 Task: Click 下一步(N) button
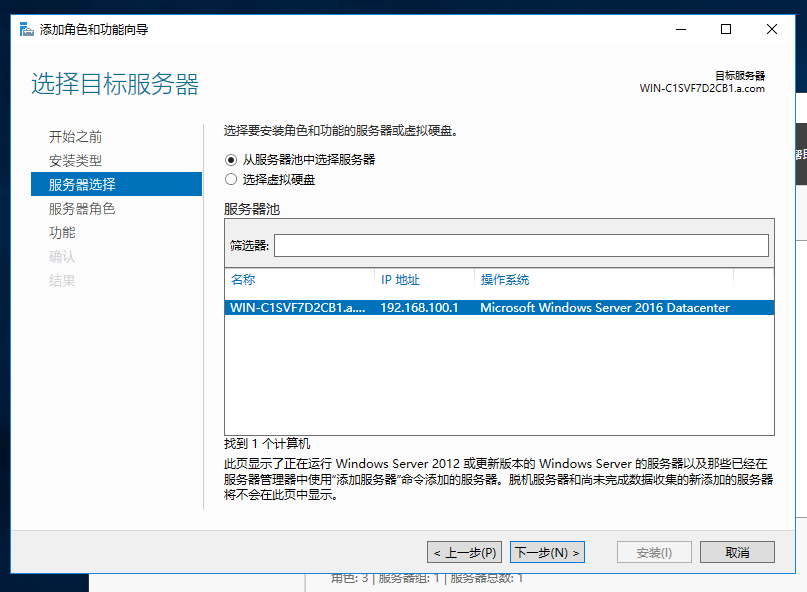pos(547,552)
